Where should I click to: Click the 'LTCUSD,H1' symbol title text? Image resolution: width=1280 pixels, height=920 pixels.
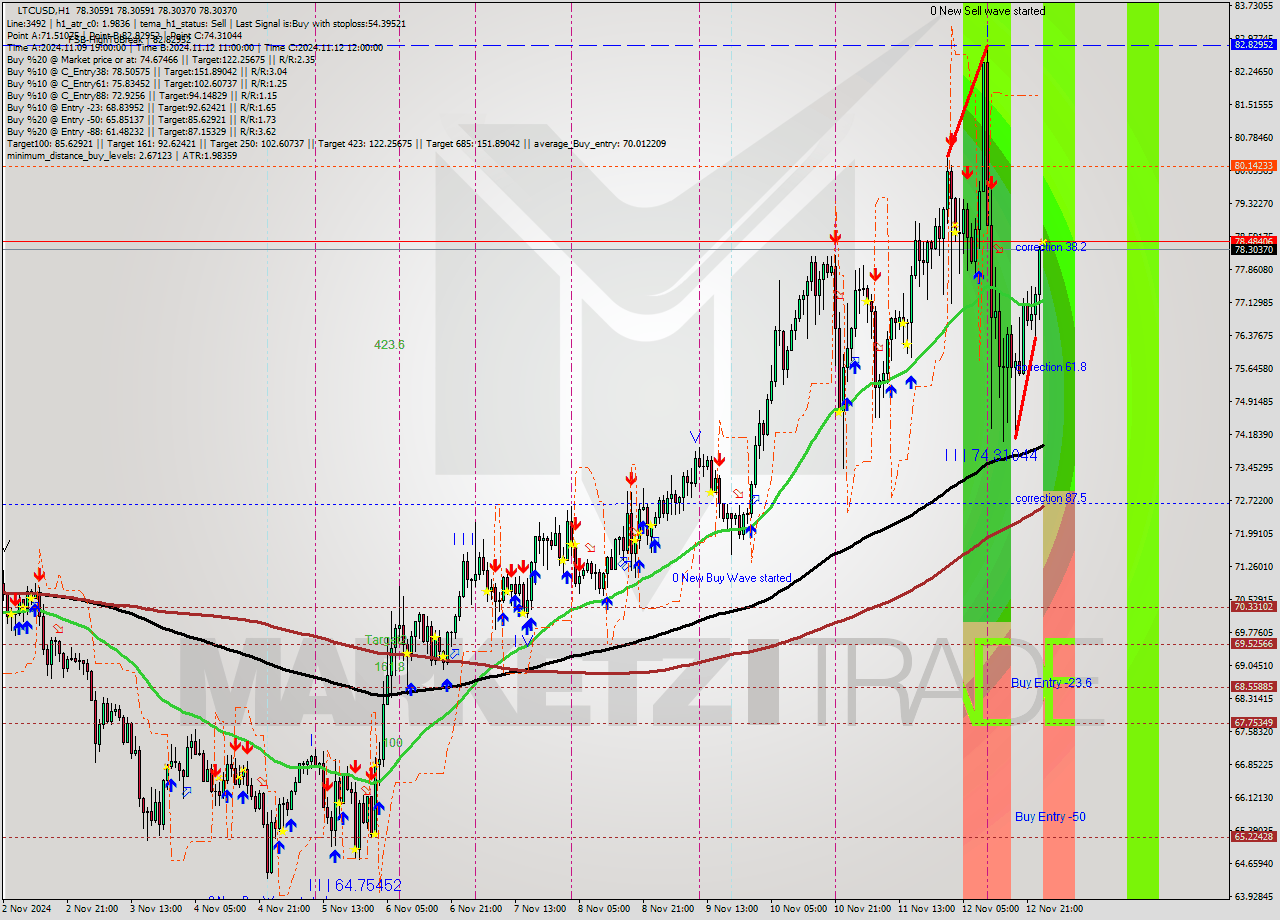(x=45, y=9)
